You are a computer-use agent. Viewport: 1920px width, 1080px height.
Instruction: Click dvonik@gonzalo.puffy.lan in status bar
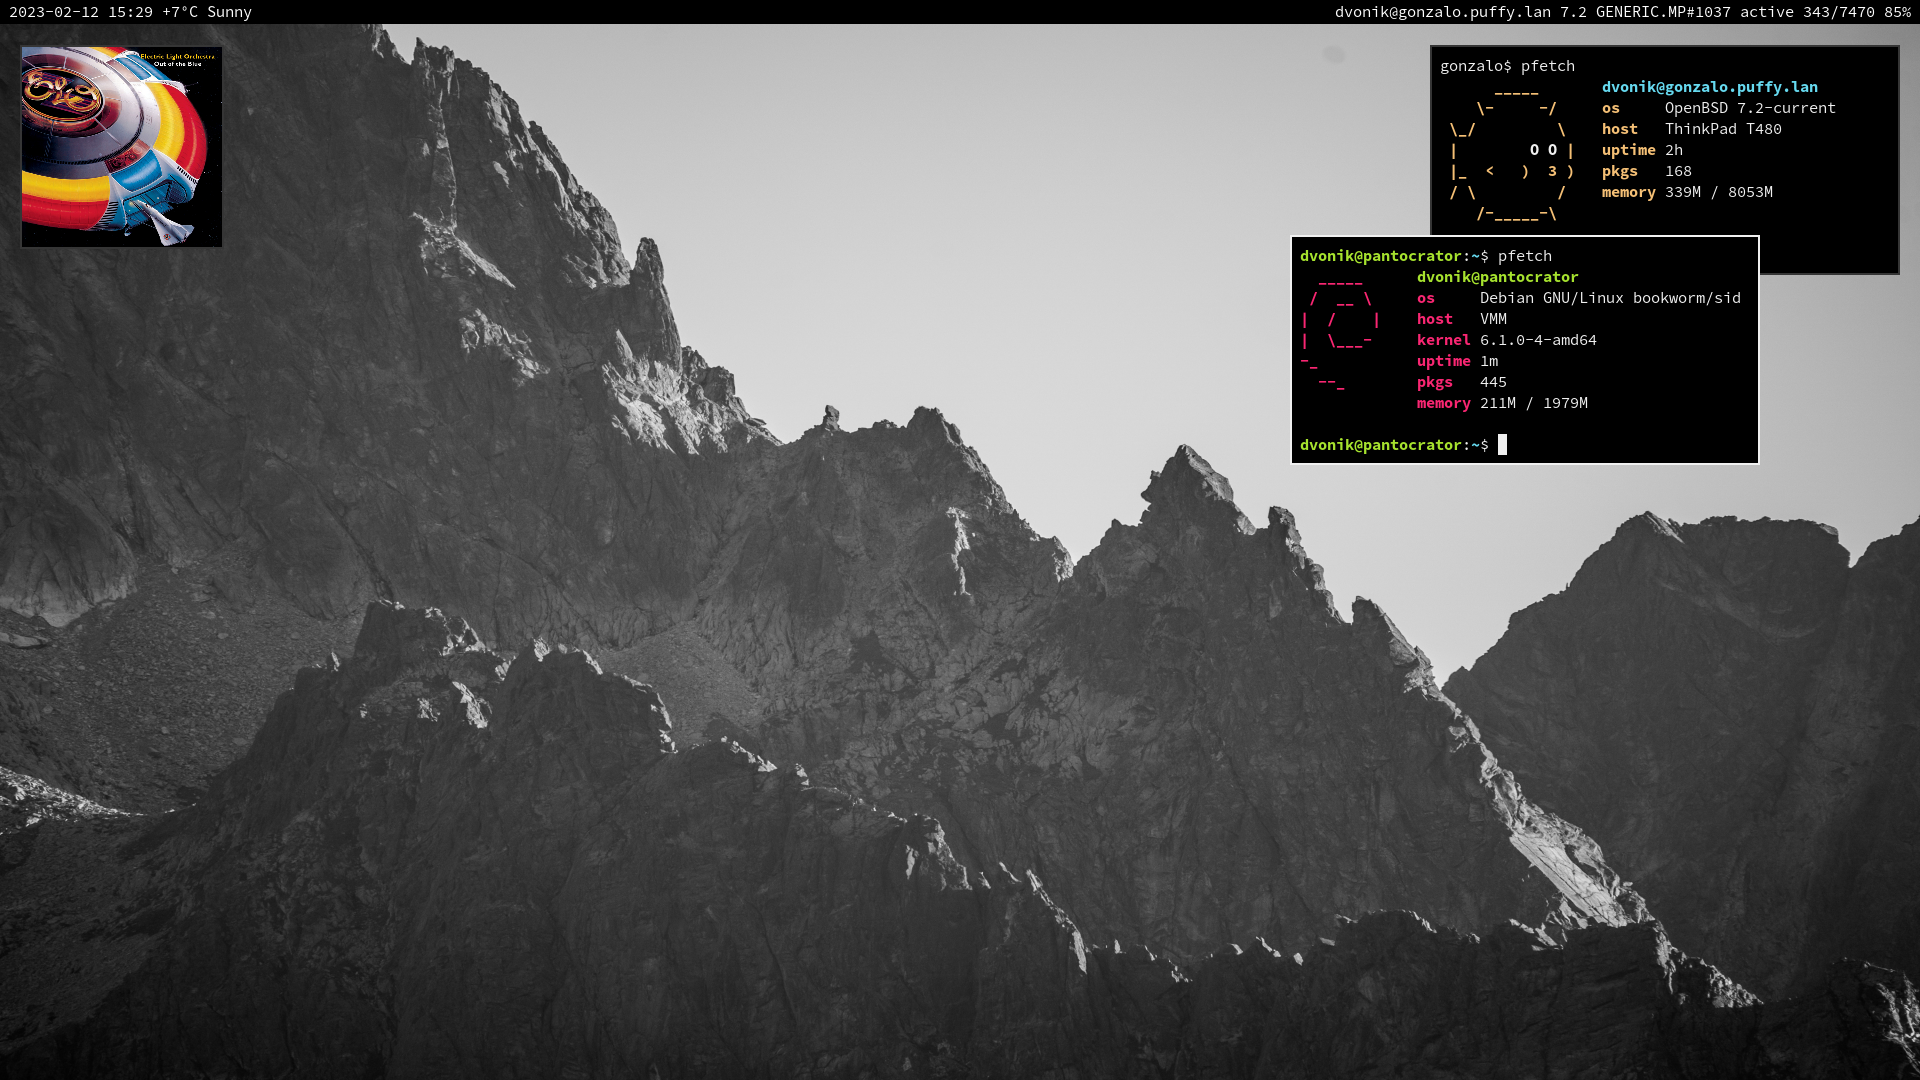pos(1442,12)
